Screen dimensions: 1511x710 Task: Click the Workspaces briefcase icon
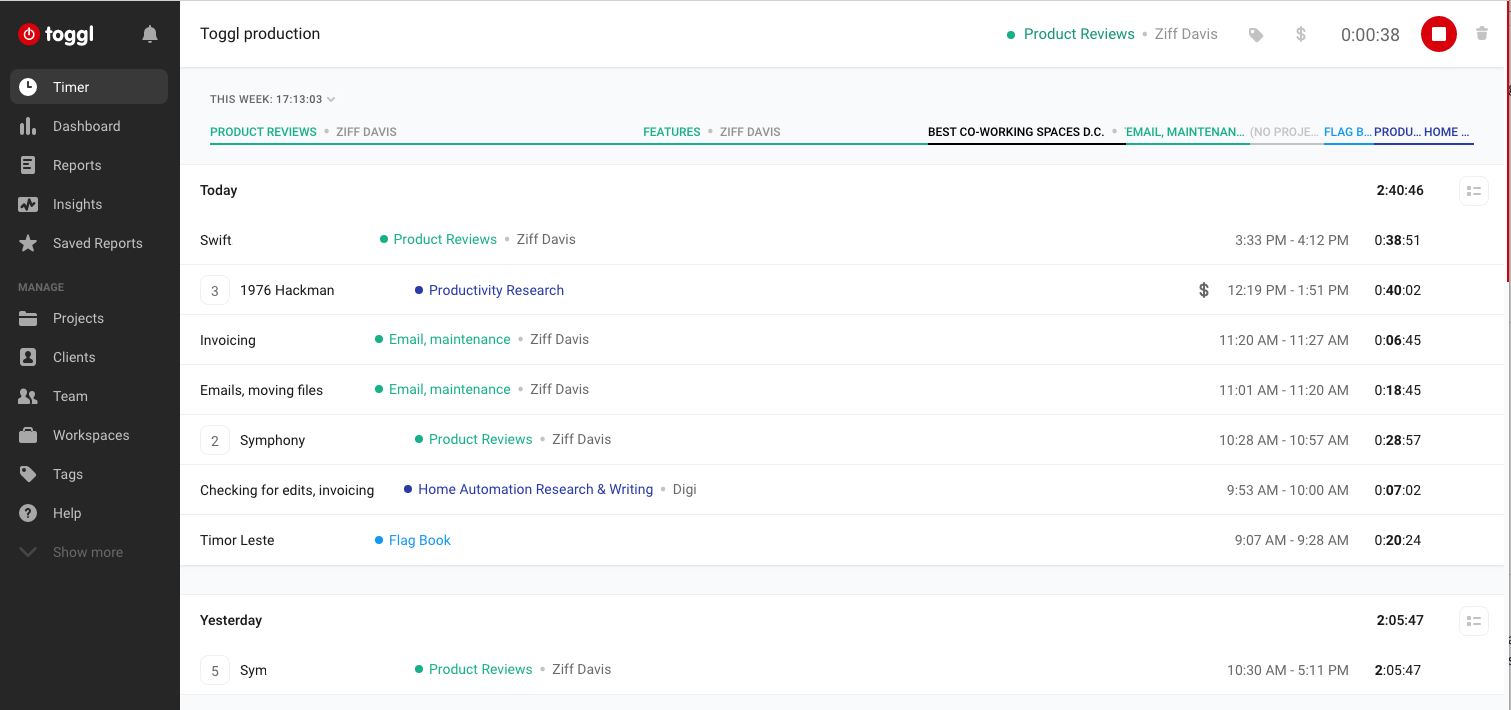28,435
